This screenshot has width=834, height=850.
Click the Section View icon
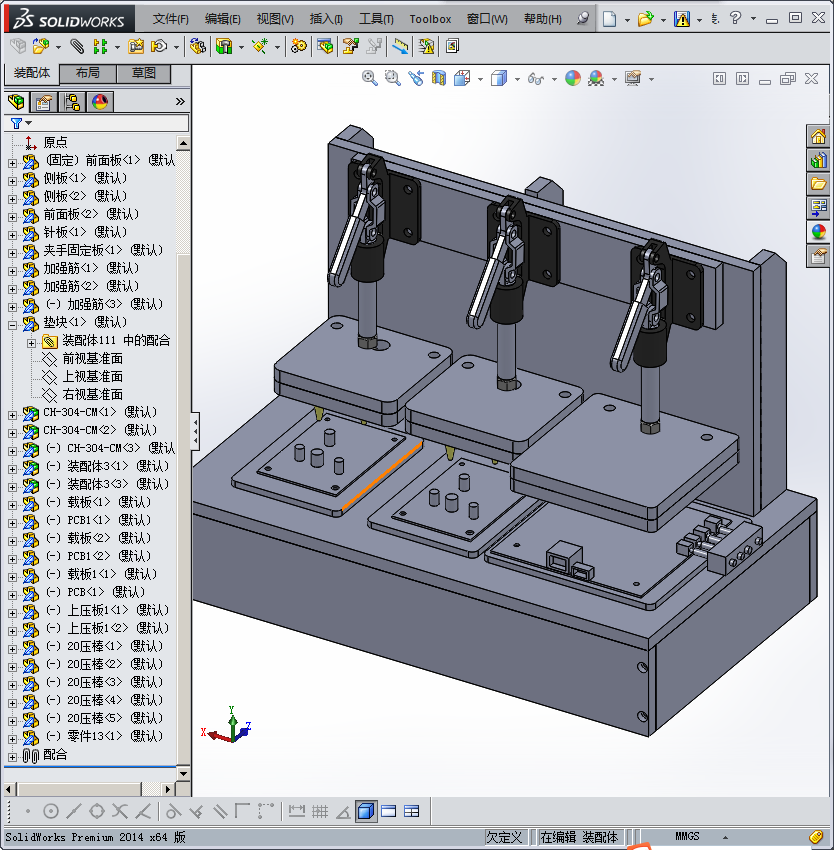[x=439, y=78]
